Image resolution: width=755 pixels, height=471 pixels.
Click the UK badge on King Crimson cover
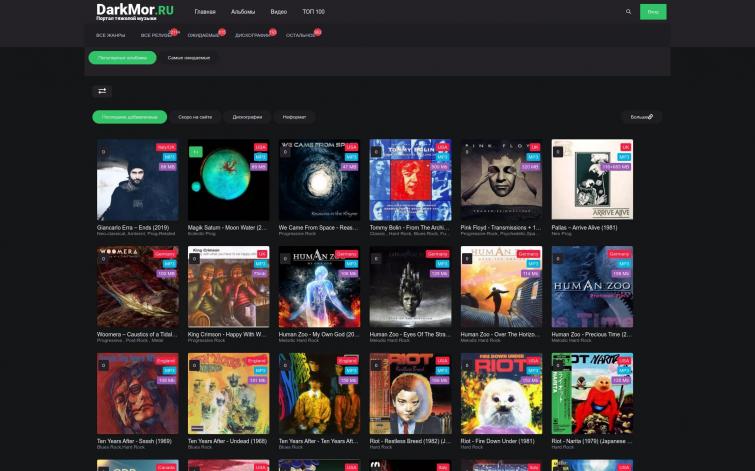tap(262, 254)
